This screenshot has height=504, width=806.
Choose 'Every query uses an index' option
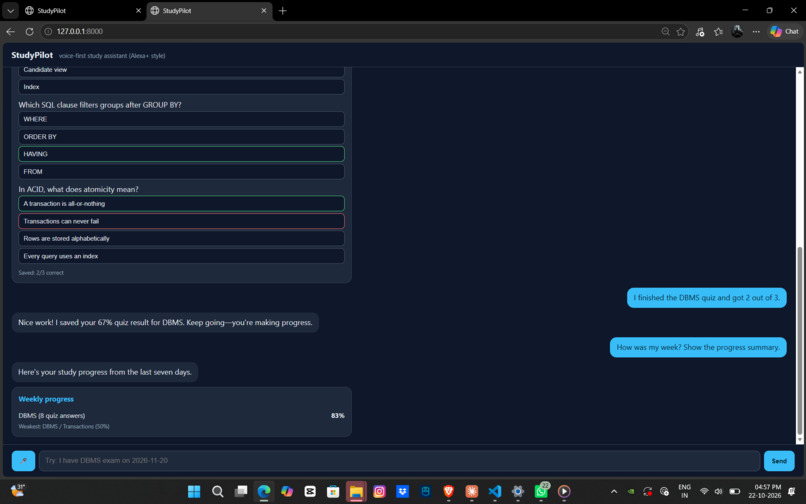pos(181,256)
